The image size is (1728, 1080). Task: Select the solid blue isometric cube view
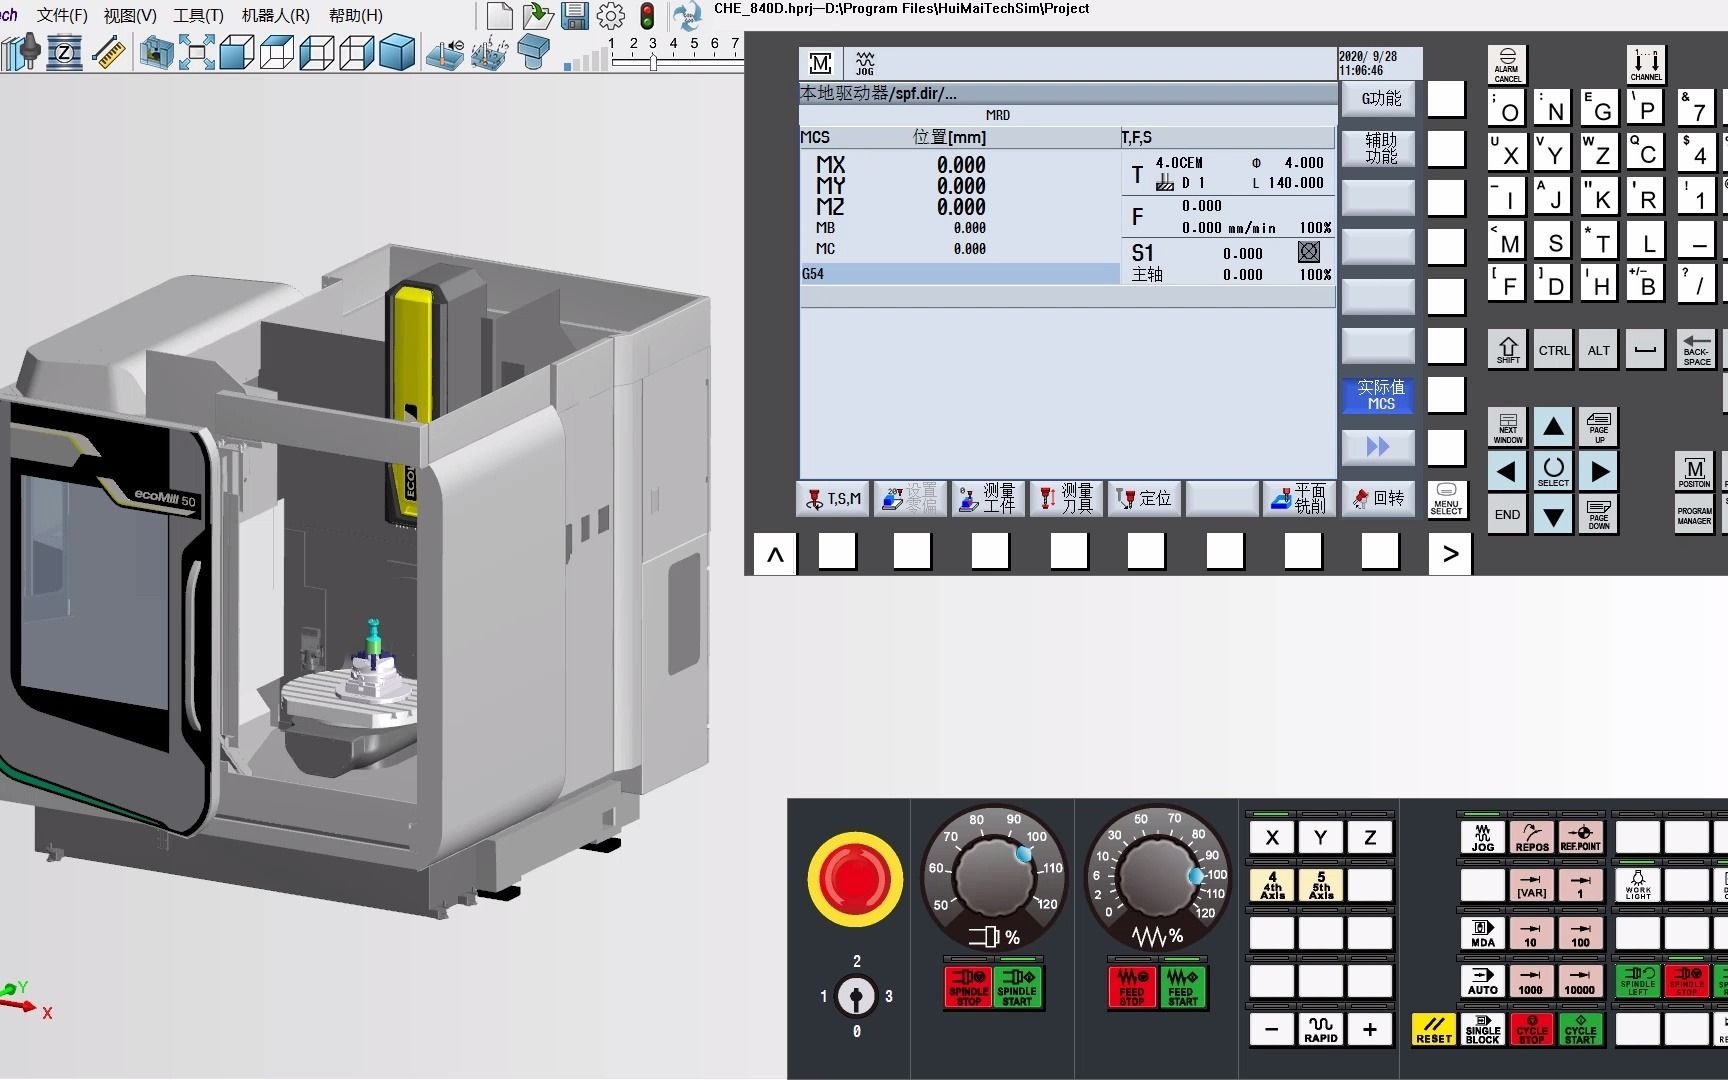pos(397,52)
